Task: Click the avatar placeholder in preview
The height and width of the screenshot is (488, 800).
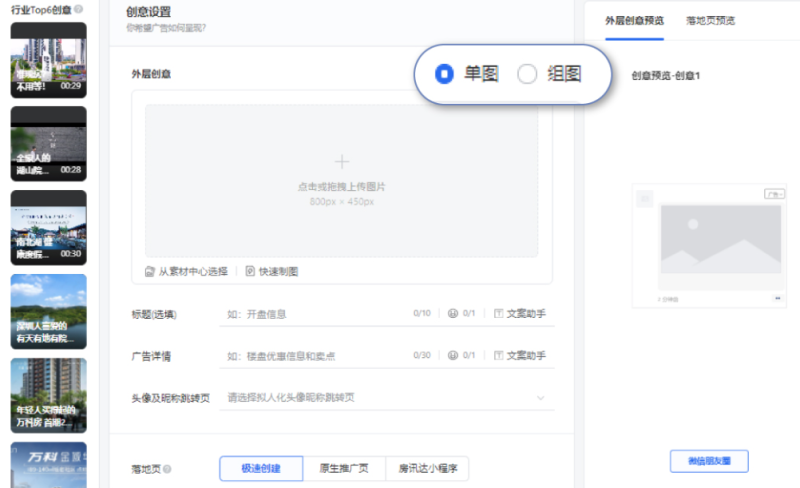Action: (645, 199)
